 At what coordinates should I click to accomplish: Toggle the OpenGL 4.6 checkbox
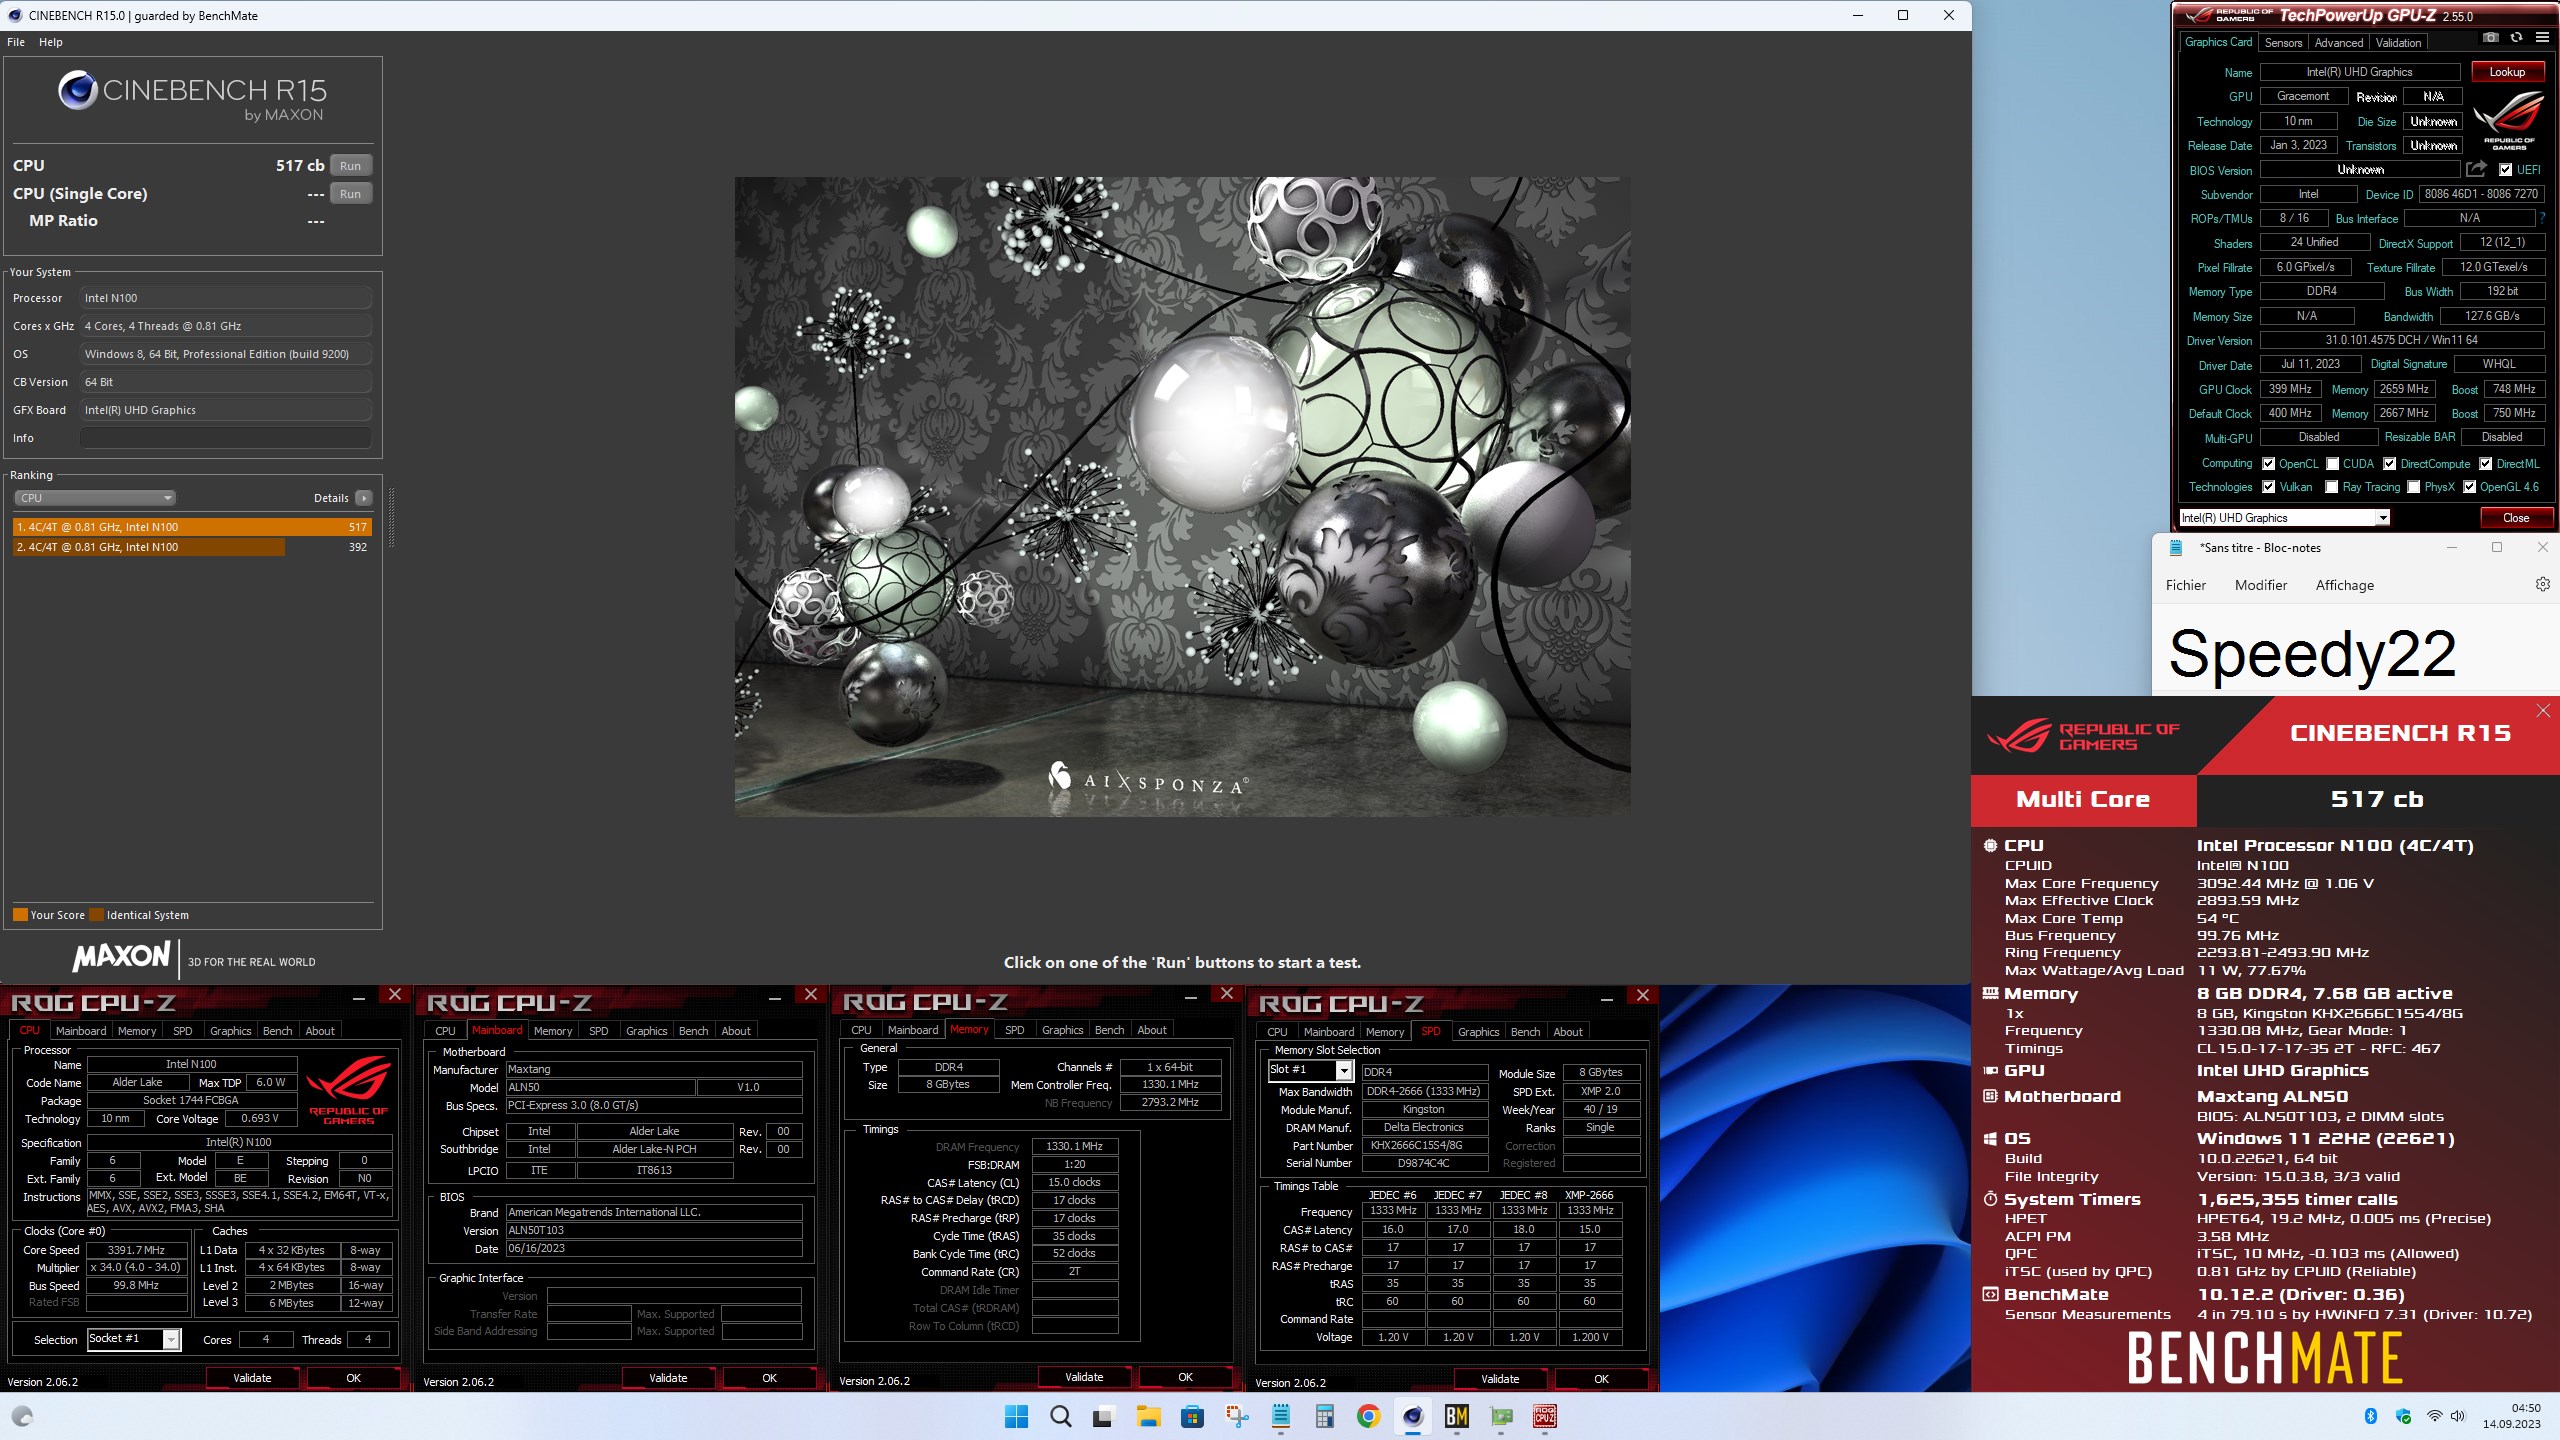coord(2469,487)
